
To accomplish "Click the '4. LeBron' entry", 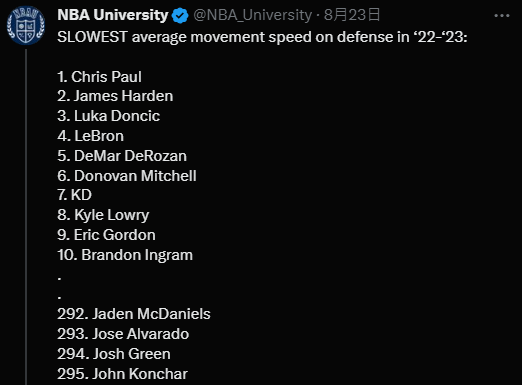I will click(90, 136).
